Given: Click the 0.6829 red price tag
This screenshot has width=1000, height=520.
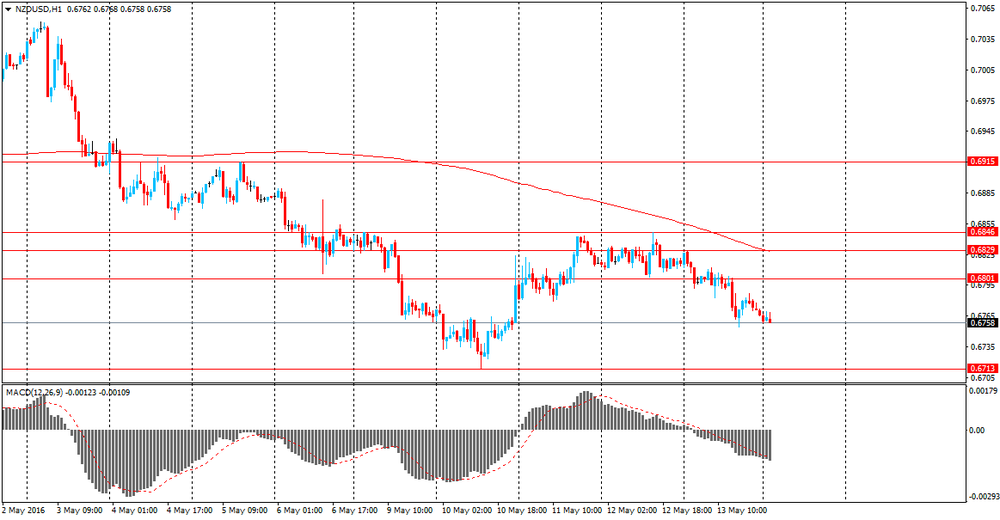Looking at the screenshot, I should click(x=983, y=250).
